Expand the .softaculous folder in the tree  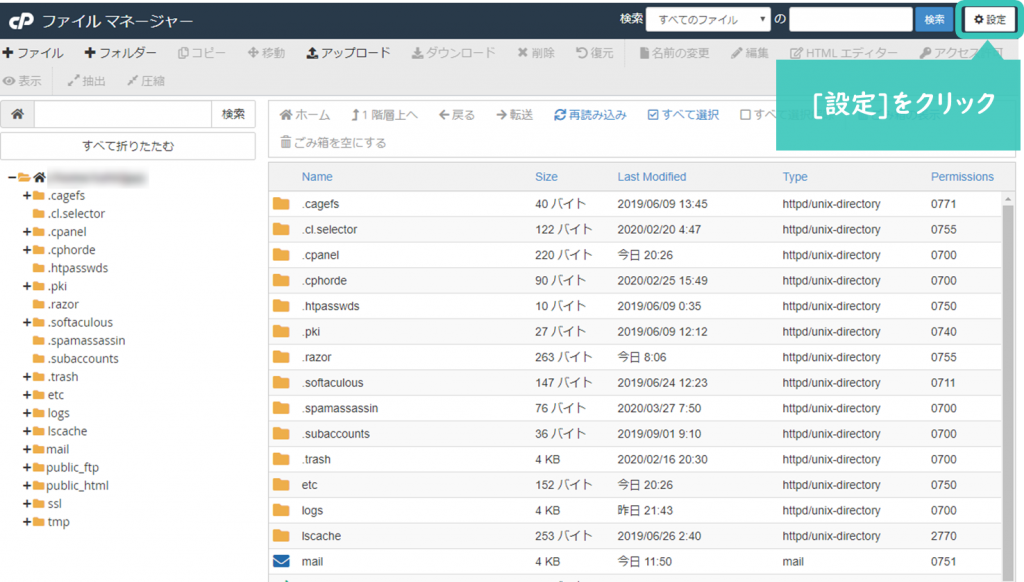coord(27,323)
